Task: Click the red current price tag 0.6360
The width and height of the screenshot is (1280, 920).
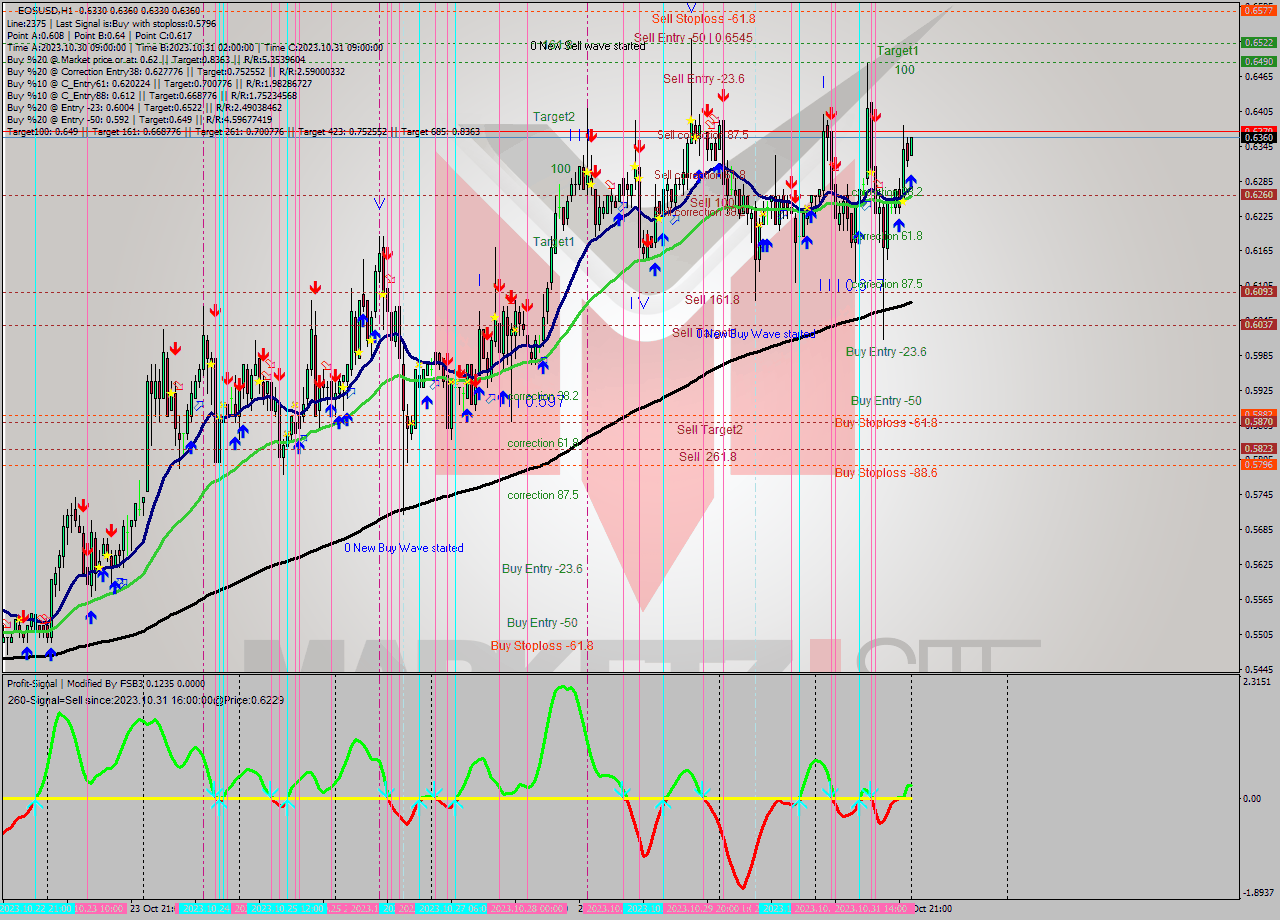Action: pyautogui.click(x=1257, y=131)
